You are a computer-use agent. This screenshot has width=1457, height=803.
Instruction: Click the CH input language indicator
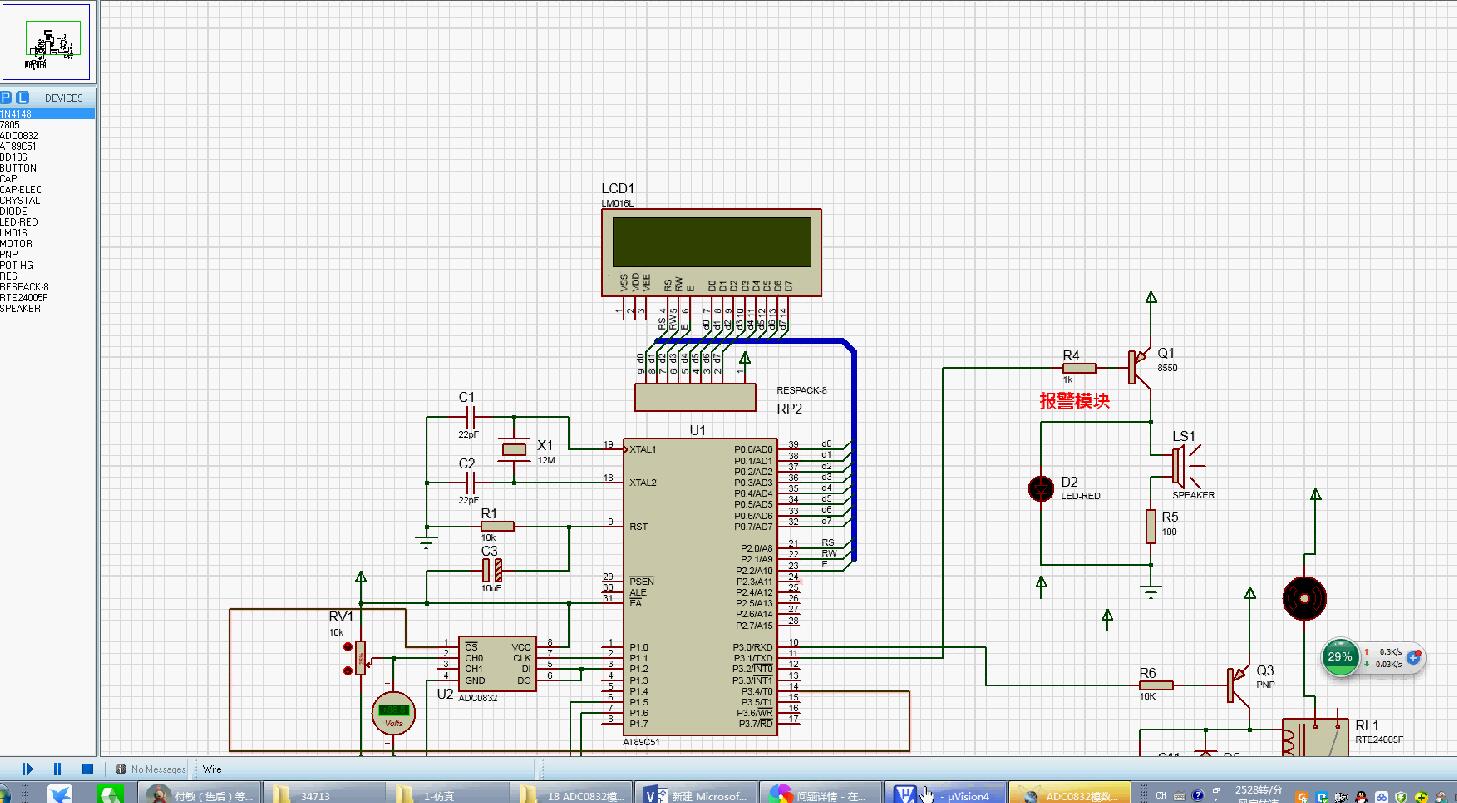[1162, 796]
